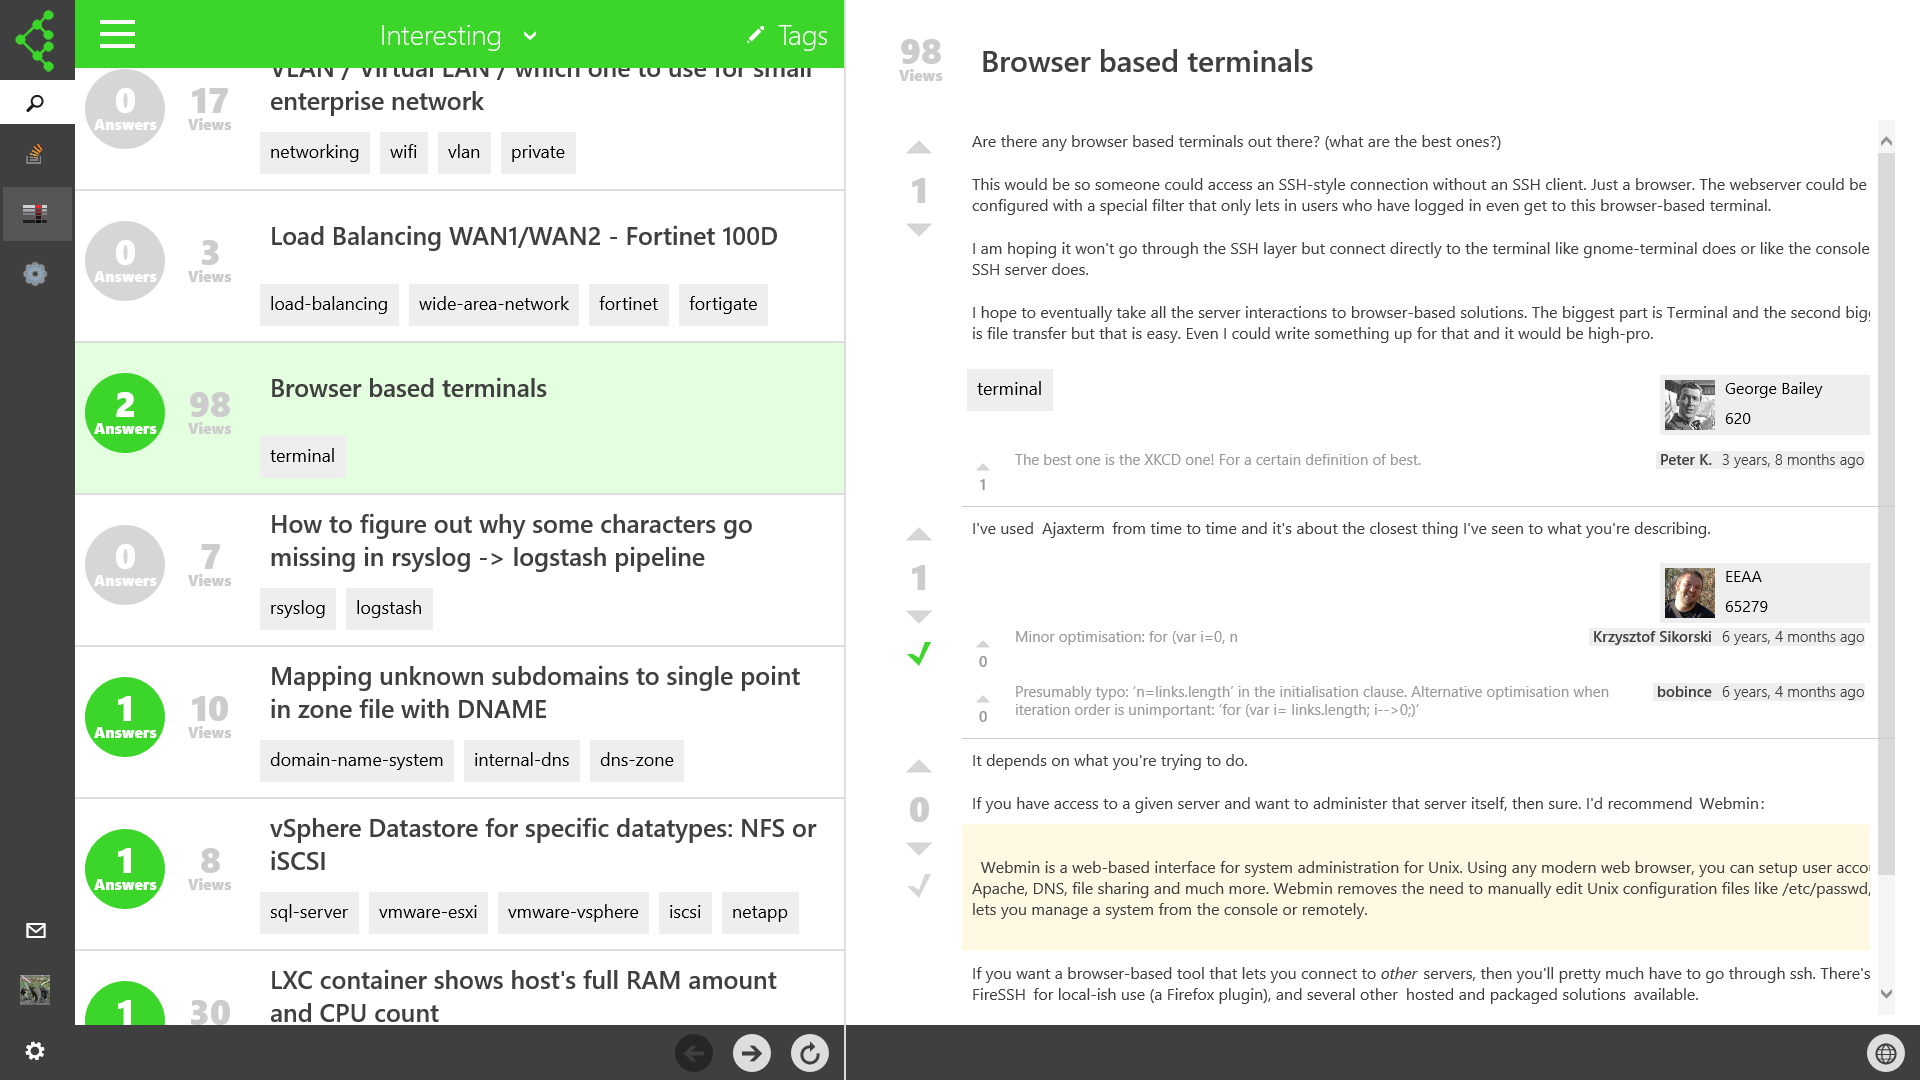Click the share/network icon in sidebar
This screenshot has width=1920, height=1080.
pyautogui.click(x=36, y=36)
